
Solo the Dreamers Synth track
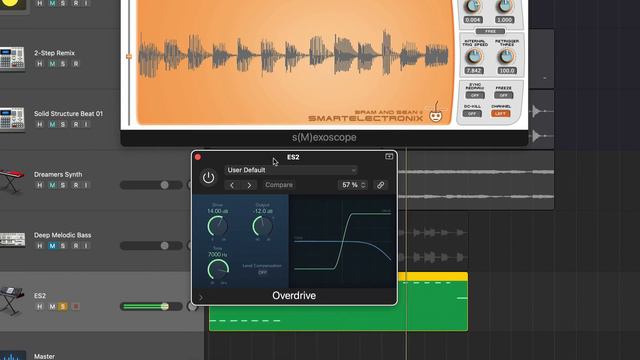pyautogui.click(x=63, y=185)
